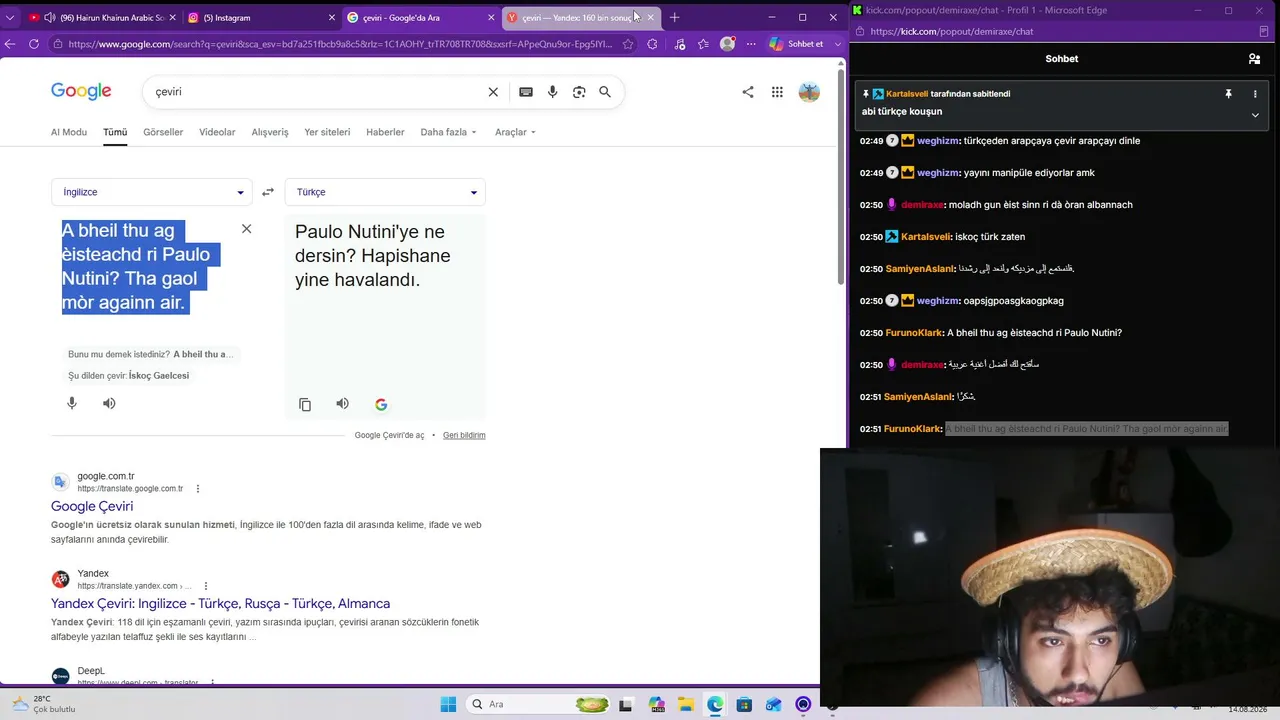Open Edge settings and more menu
This screenshot has width=1280, height=720.
click(x=751, y=44)
